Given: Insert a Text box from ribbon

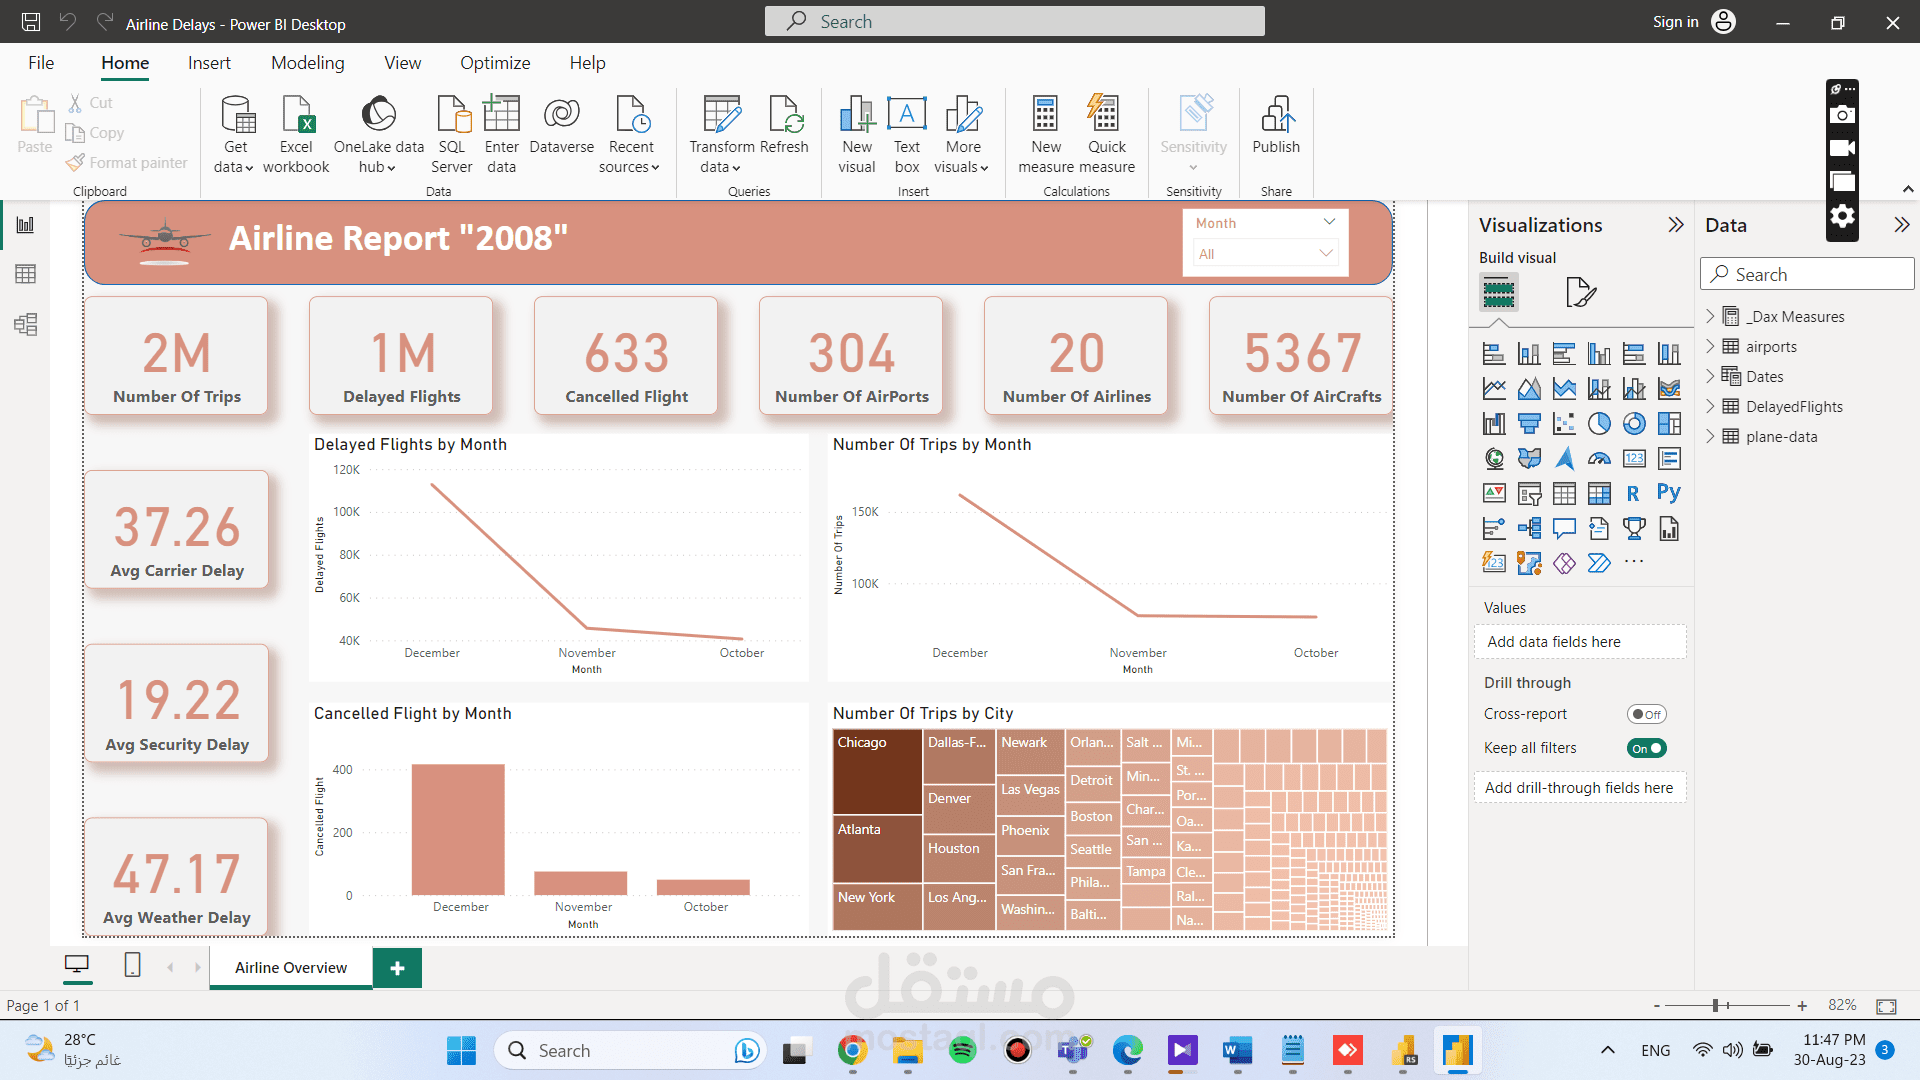Looking at the screenshot, I should tap(907, 134).
